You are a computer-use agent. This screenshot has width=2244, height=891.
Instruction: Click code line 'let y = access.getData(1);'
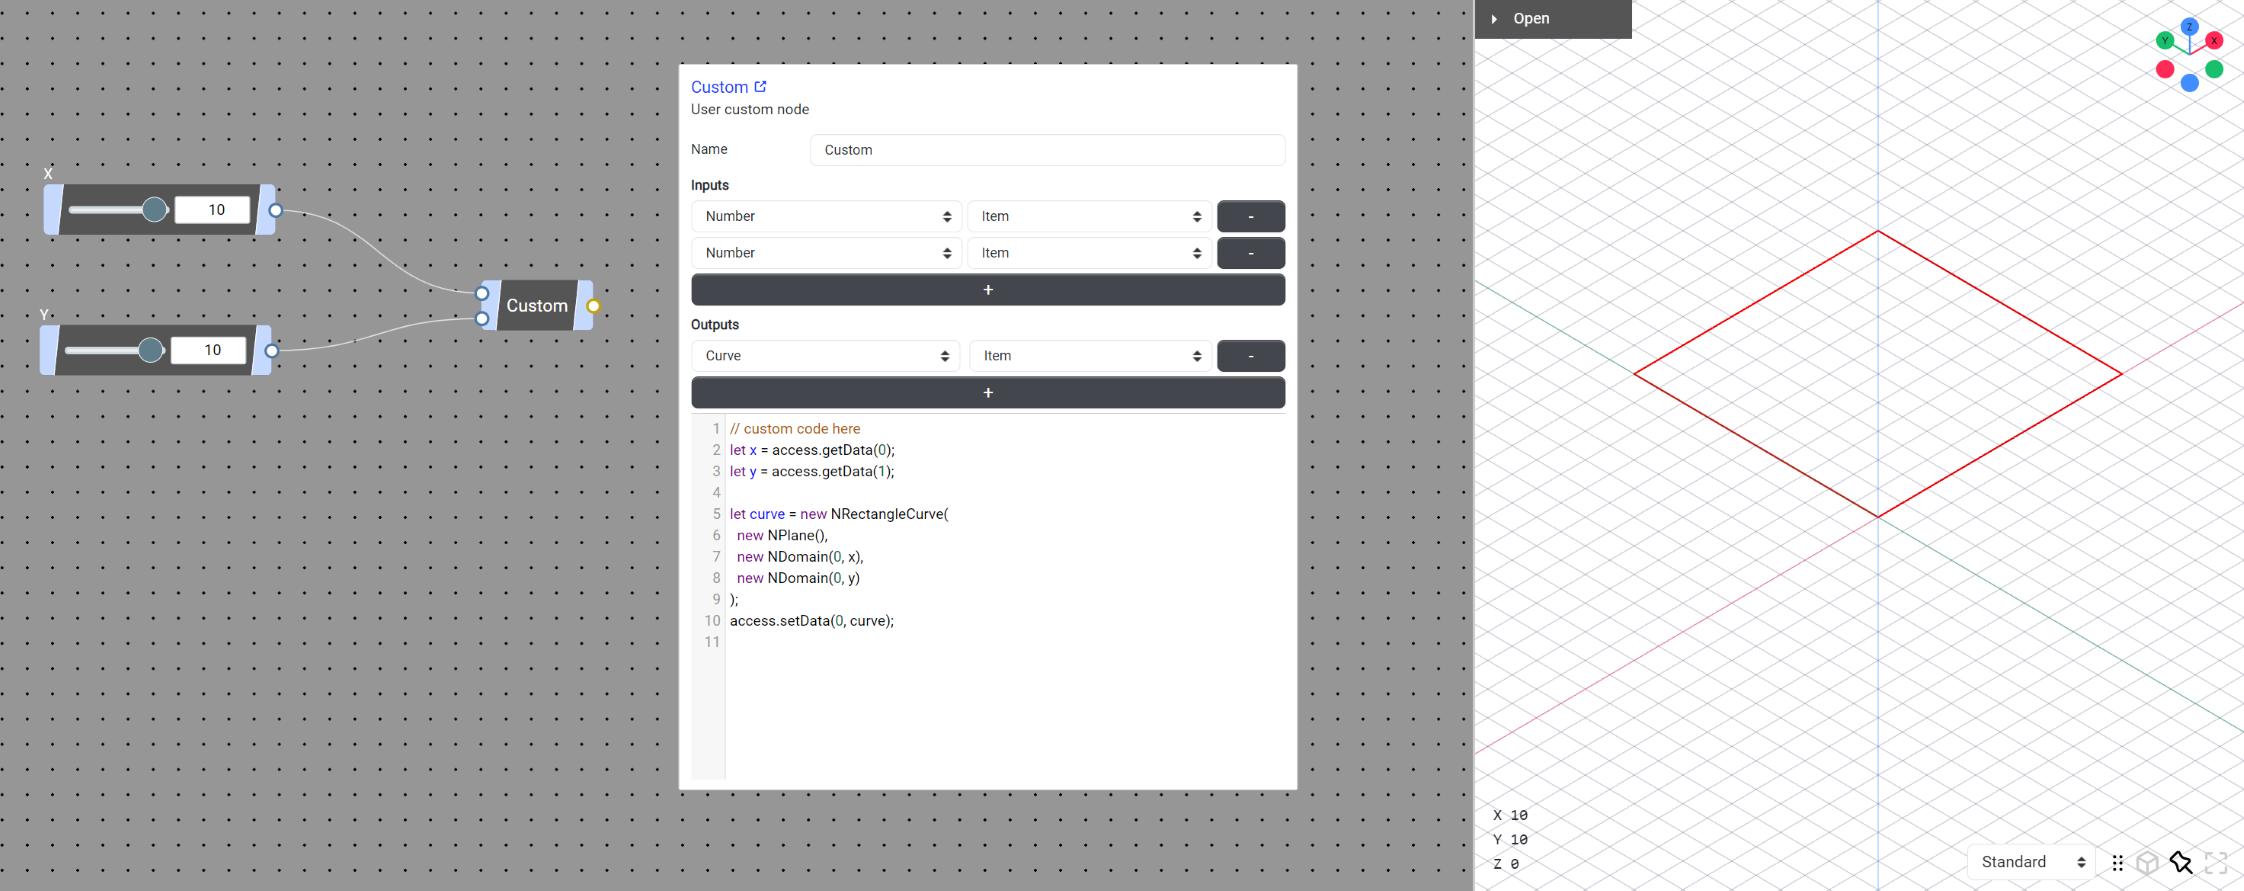click(x=812, y=471)
